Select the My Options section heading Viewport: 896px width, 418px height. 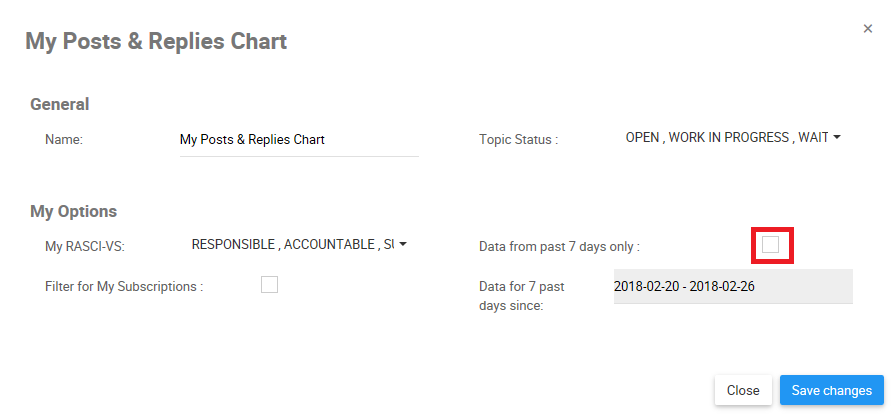[x=74, y=211]
